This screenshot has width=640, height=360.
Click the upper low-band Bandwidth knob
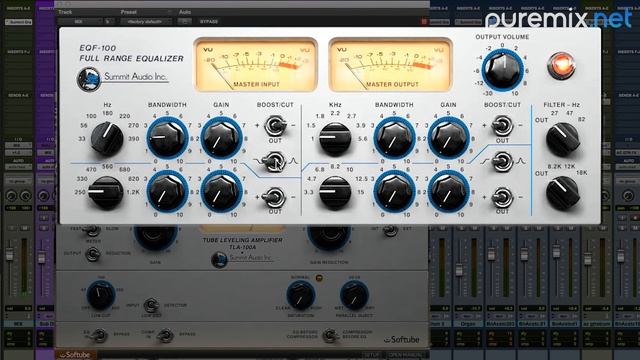coord(167,138)
